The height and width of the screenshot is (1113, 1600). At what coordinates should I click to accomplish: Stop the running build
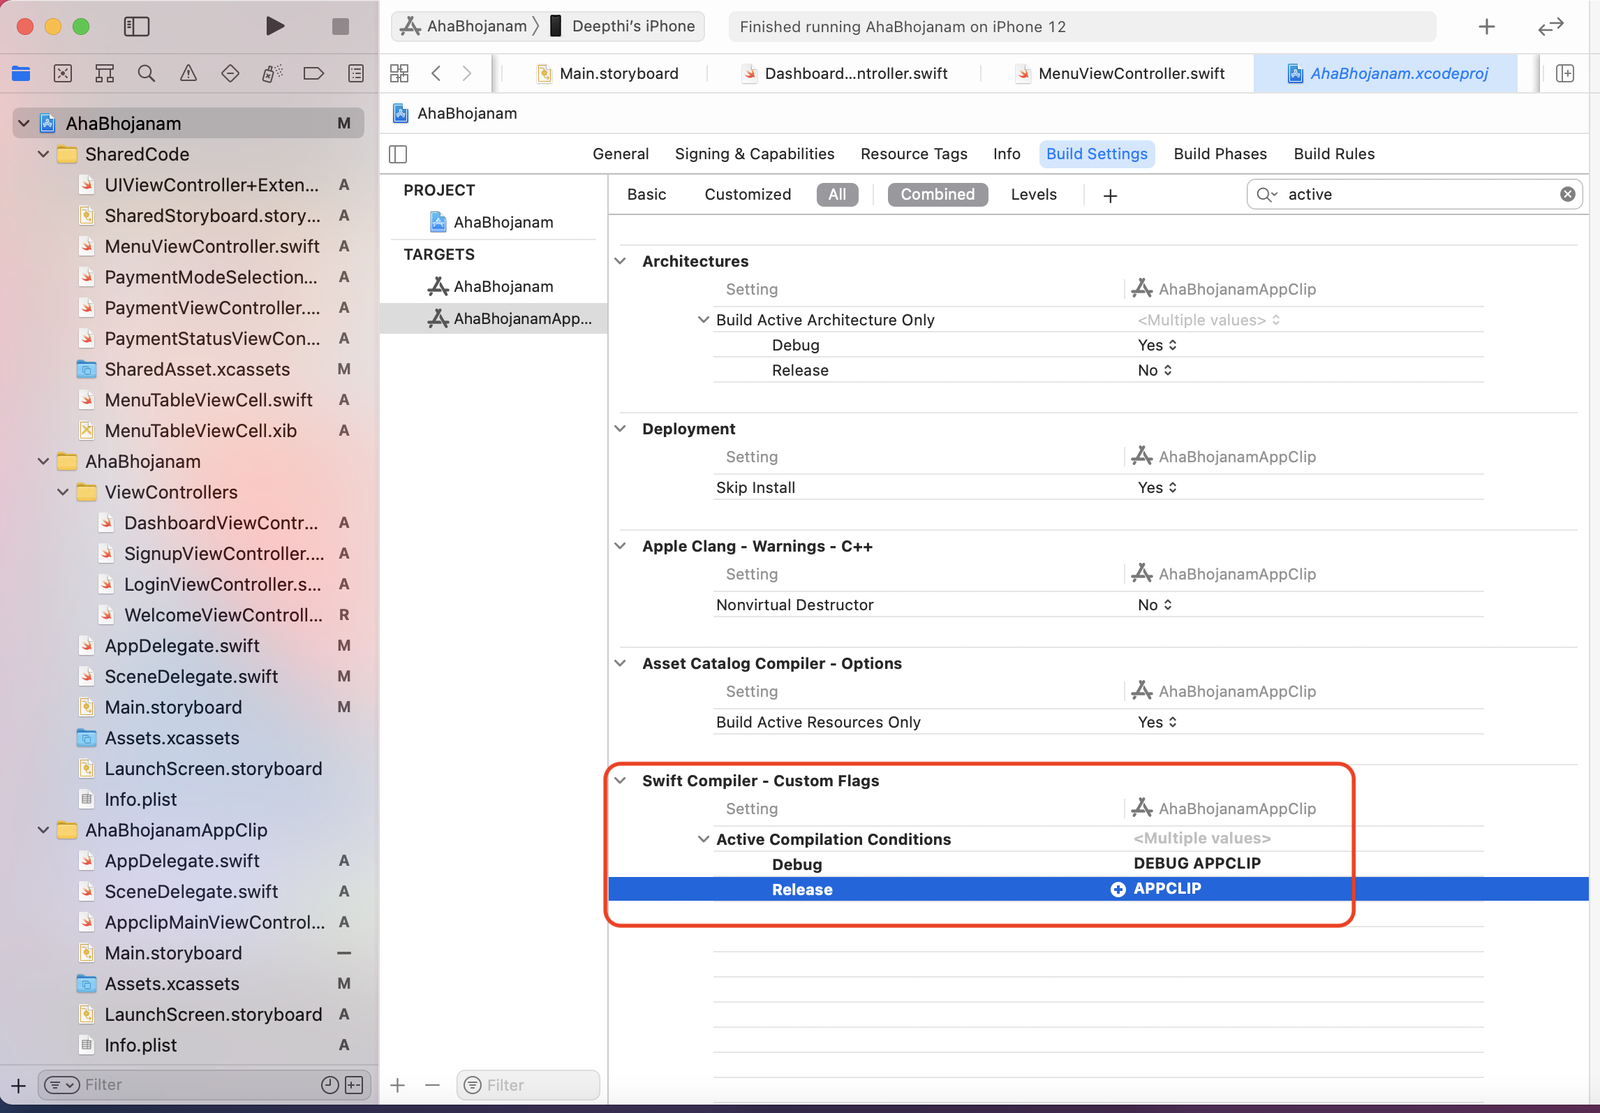pyautogui.click(x=340, y=26)
